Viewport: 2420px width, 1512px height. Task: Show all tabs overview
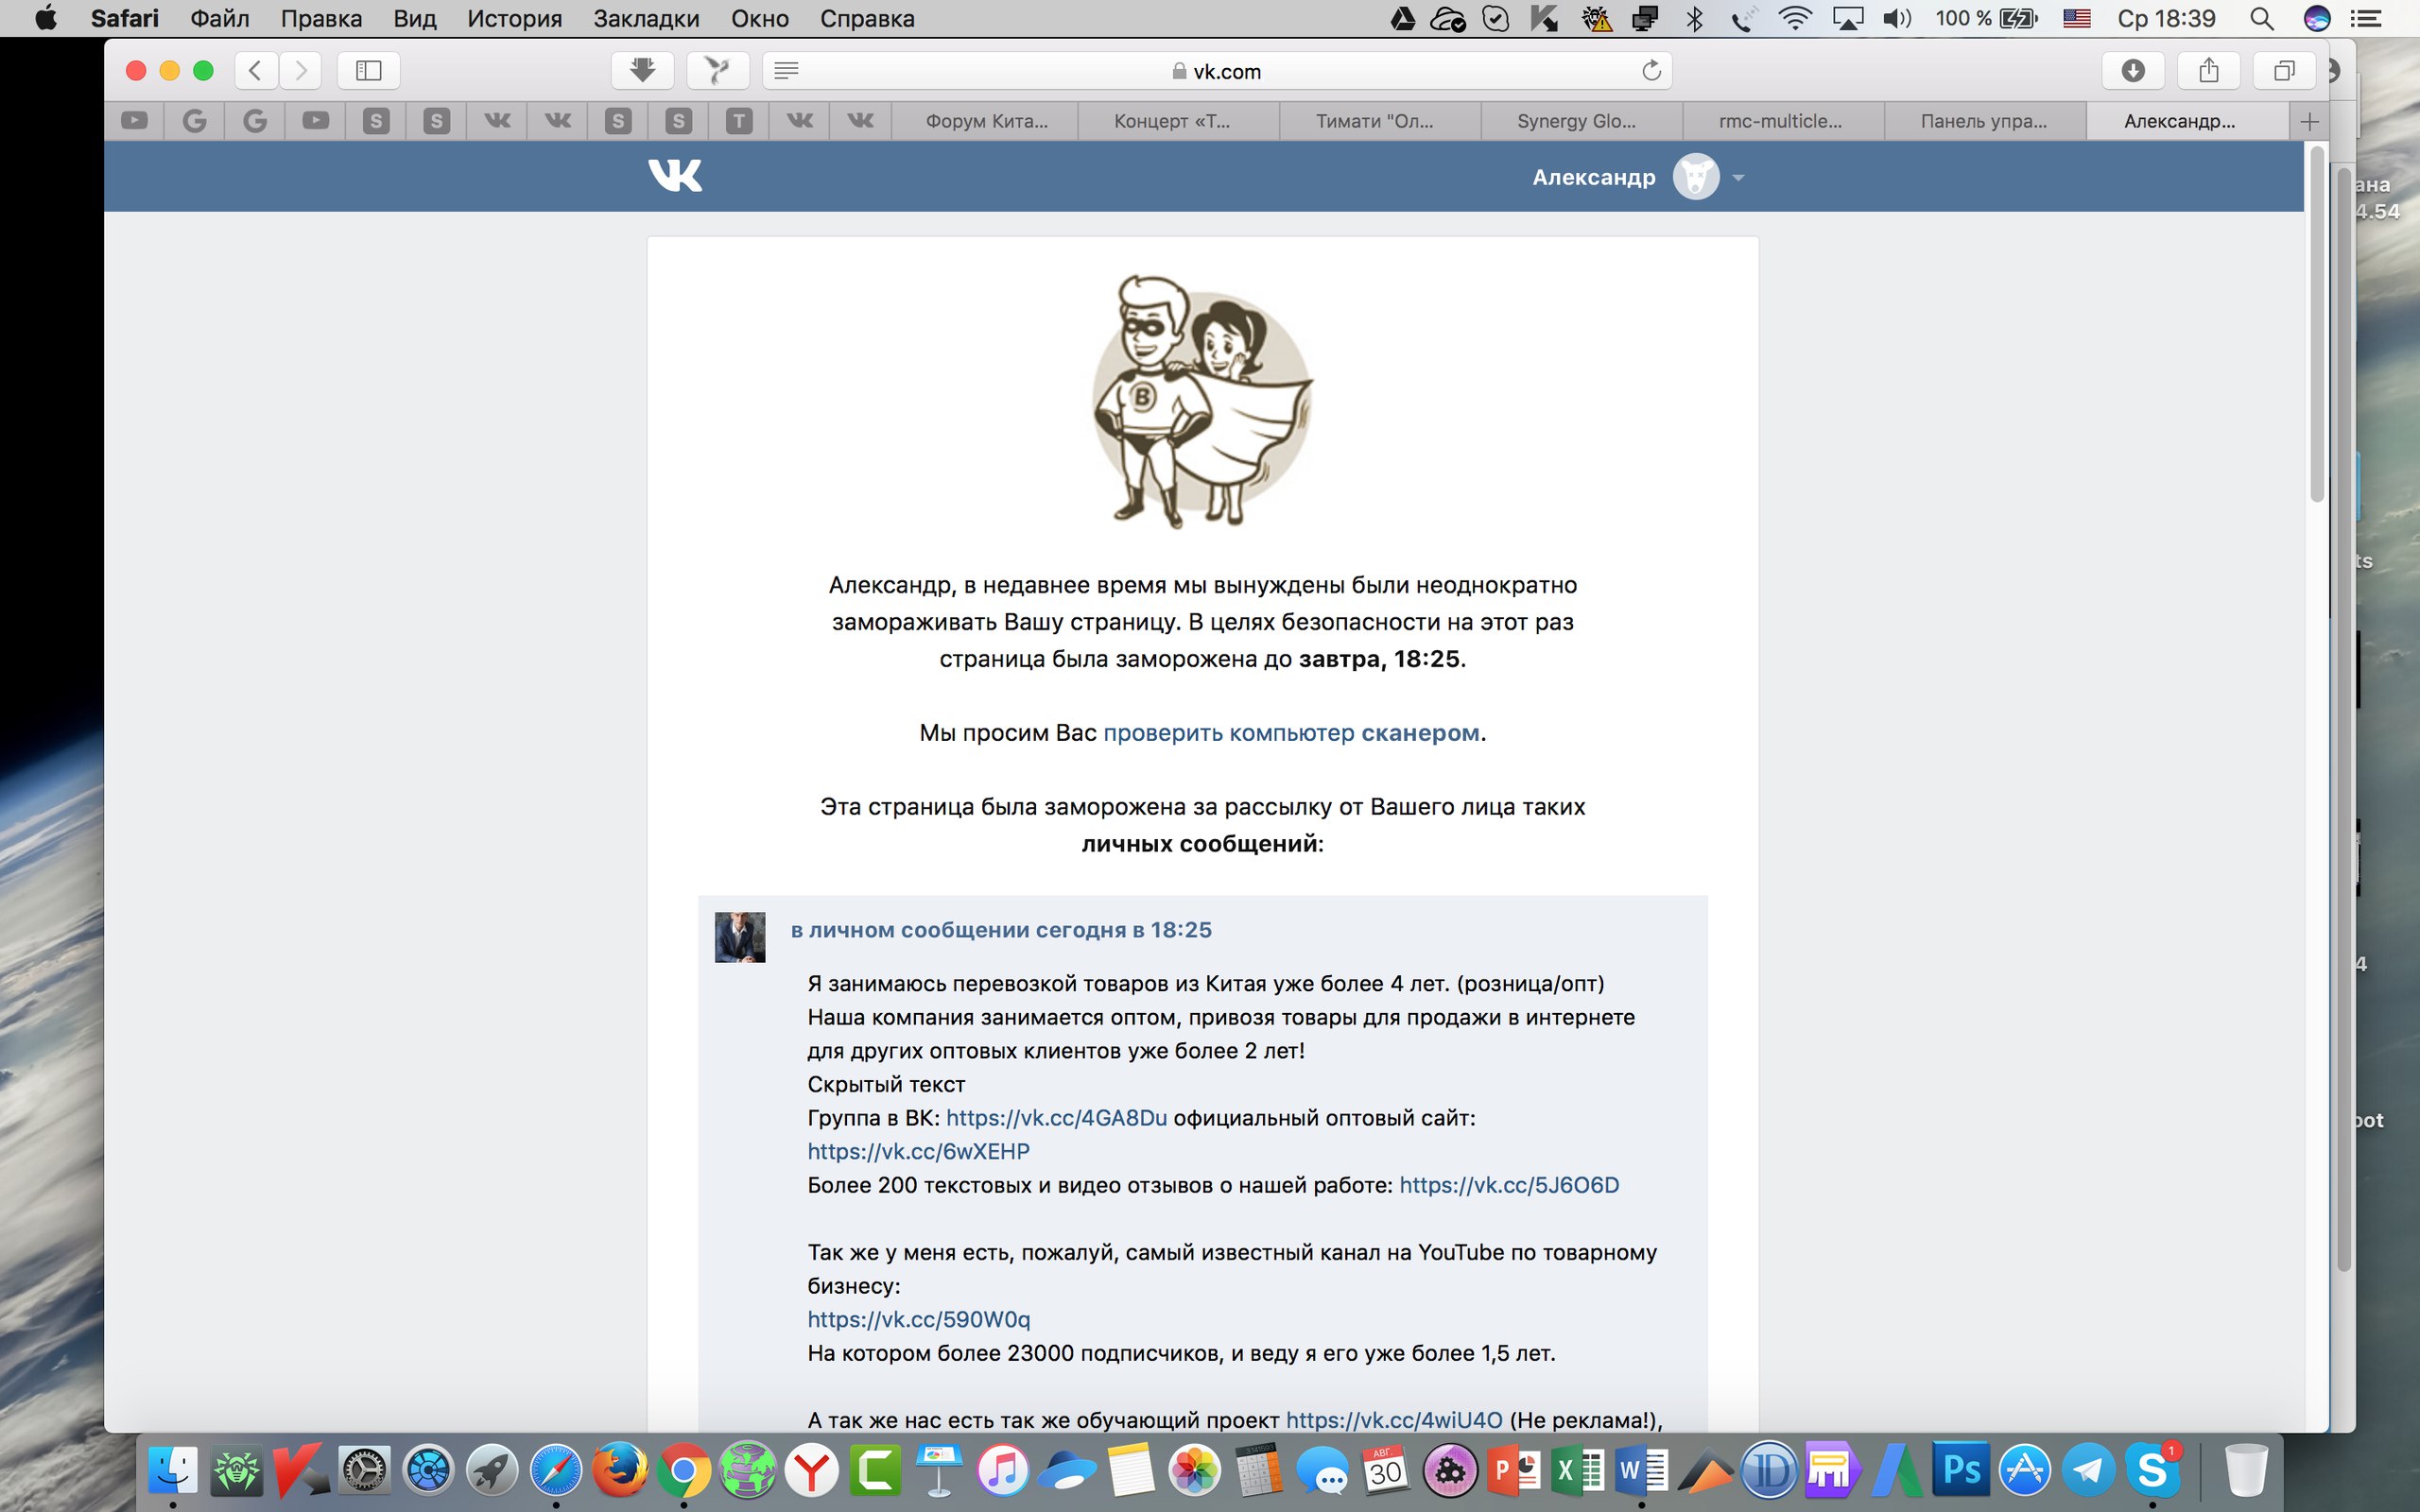[x=2284, y=70]
